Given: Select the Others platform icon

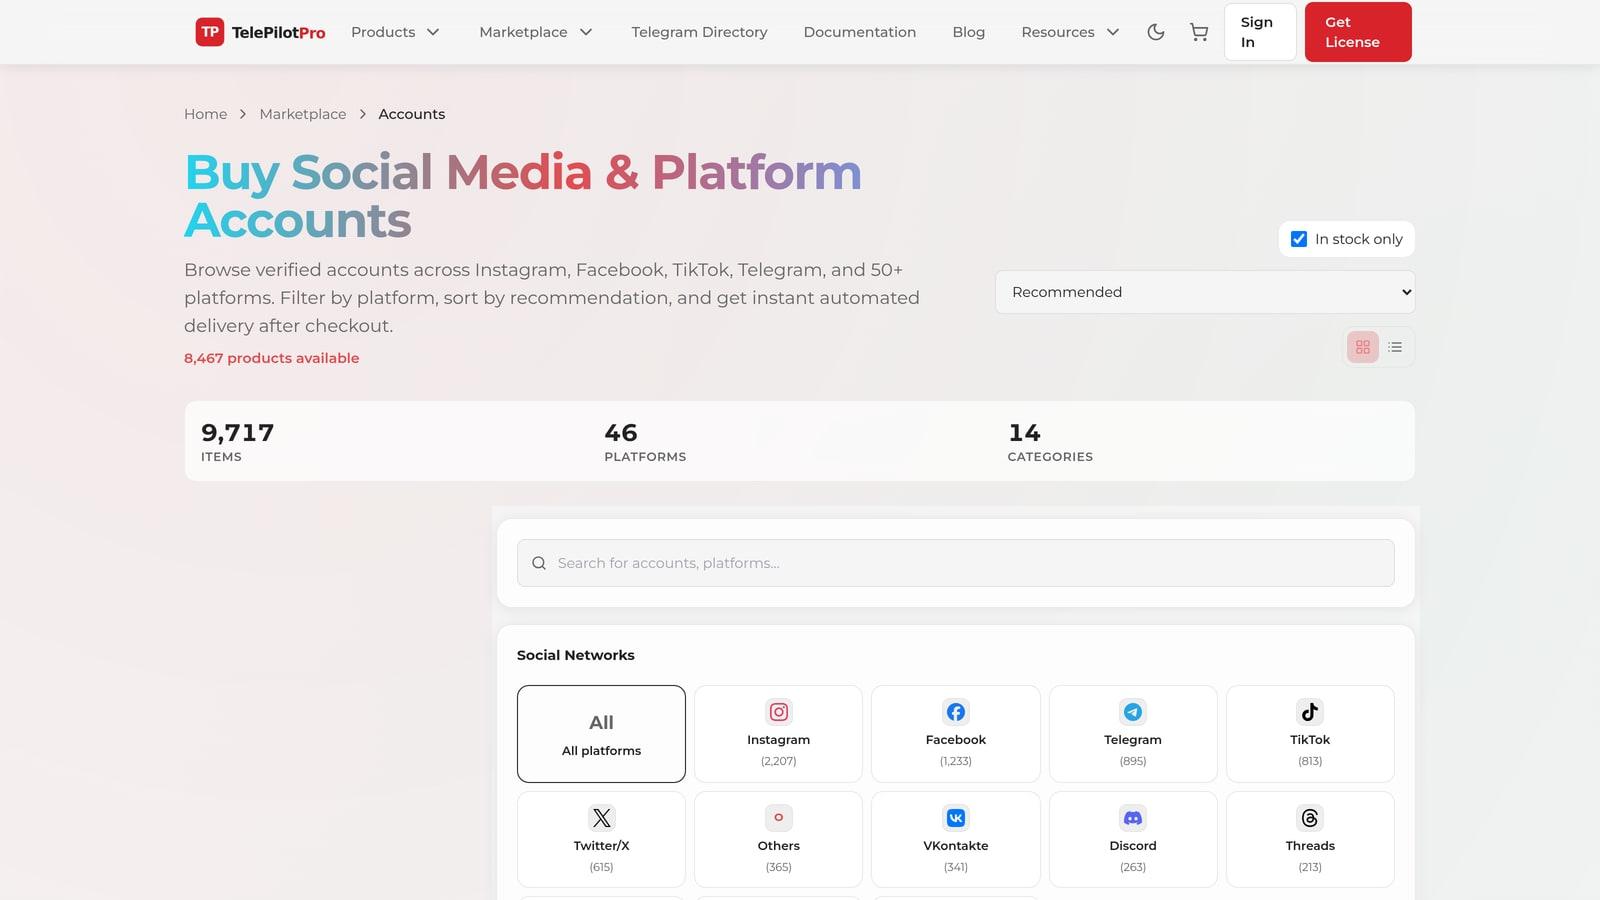Looking at the screenshot, I should pos(778,818).
